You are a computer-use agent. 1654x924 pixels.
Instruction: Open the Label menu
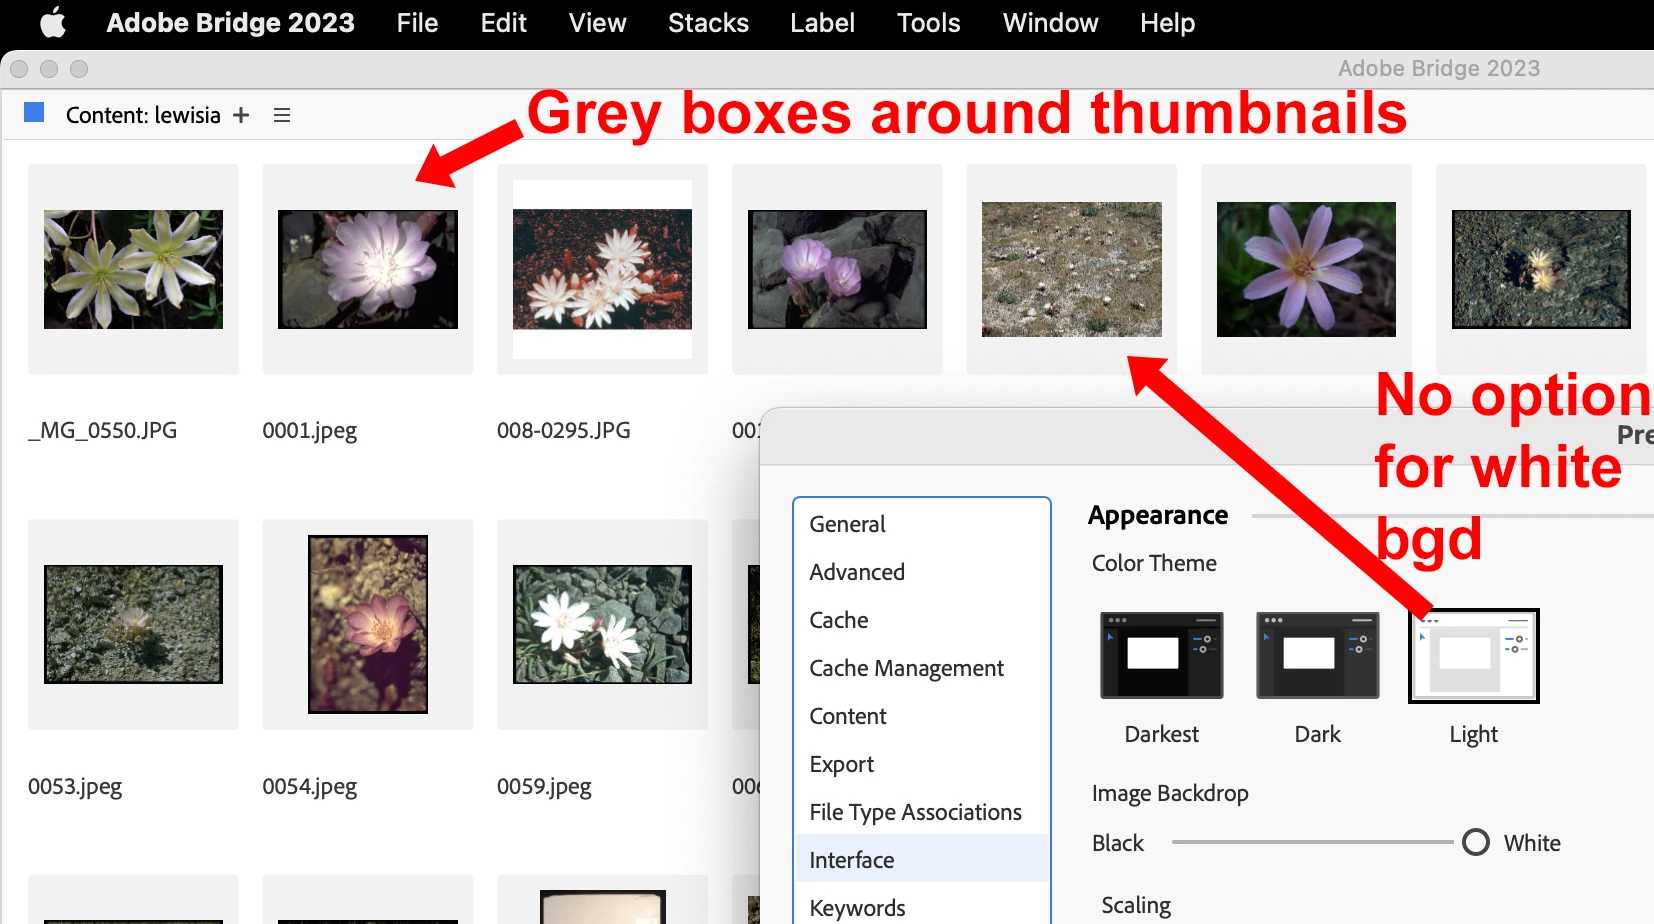coord(822,23)
